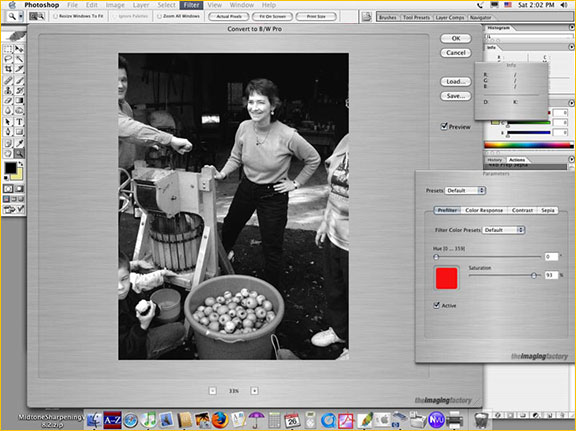Image resolution: width=576 pixels, height=431 pixels.
Task: Select the Eraser tool
Action: pos(8,100)
